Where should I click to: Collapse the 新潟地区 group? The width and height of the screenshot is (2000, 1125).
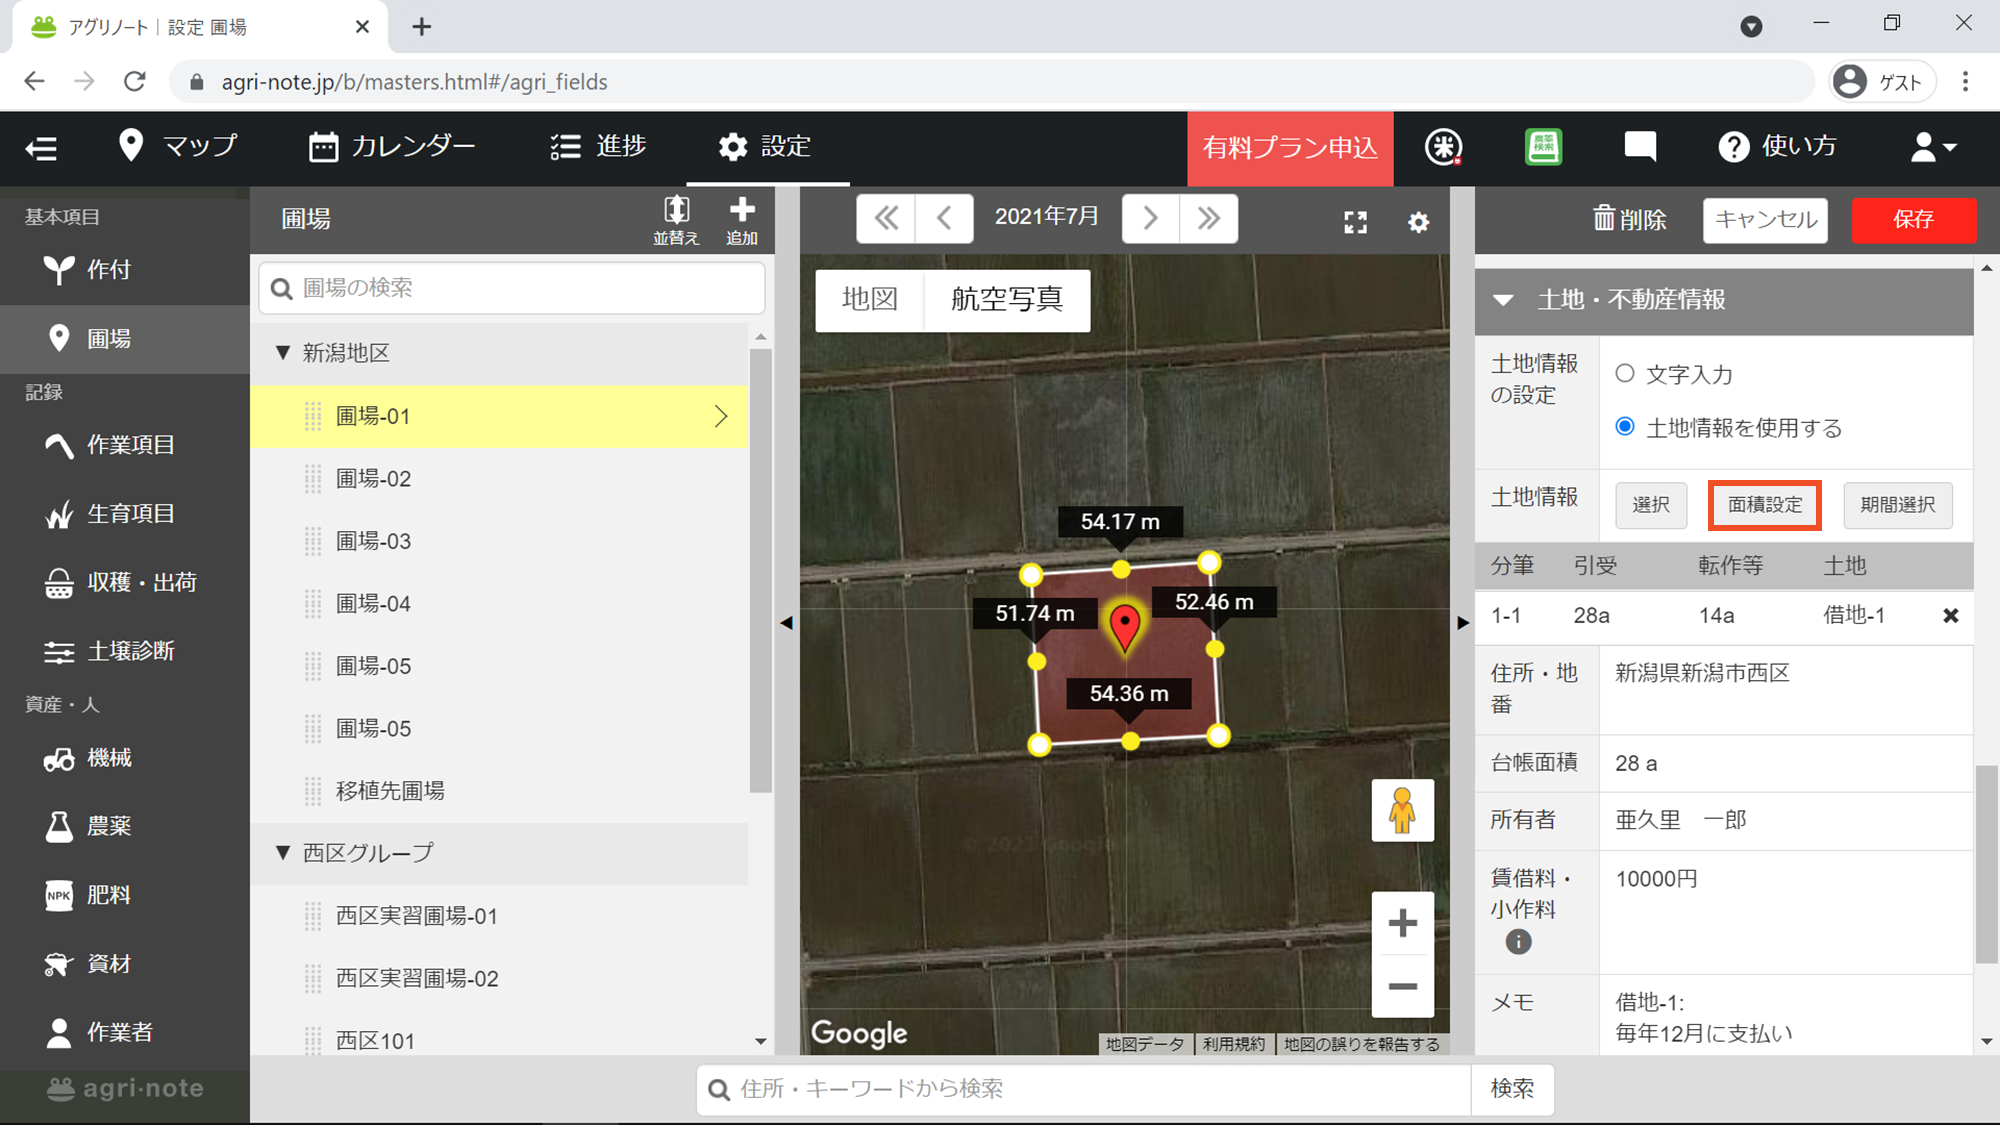[x=283, y=352]
